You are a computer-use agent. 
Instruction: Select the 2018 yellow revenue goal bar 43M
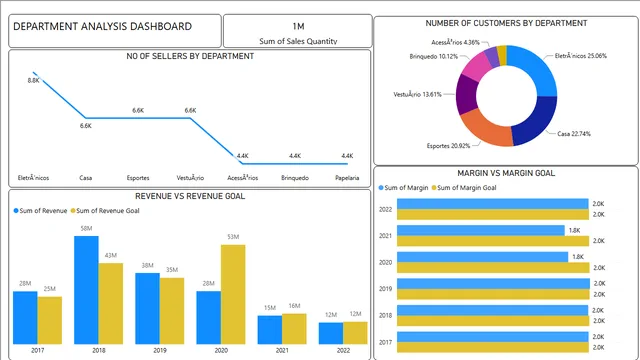(x=111, y=304)
